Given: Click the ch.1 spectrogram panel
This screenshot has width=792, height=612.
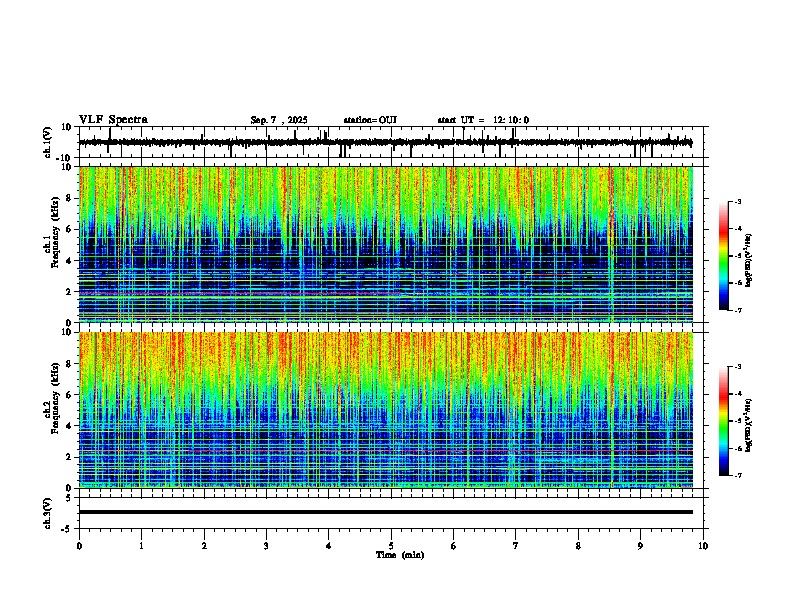Looking at the screenshot, I should coord(385,244).
